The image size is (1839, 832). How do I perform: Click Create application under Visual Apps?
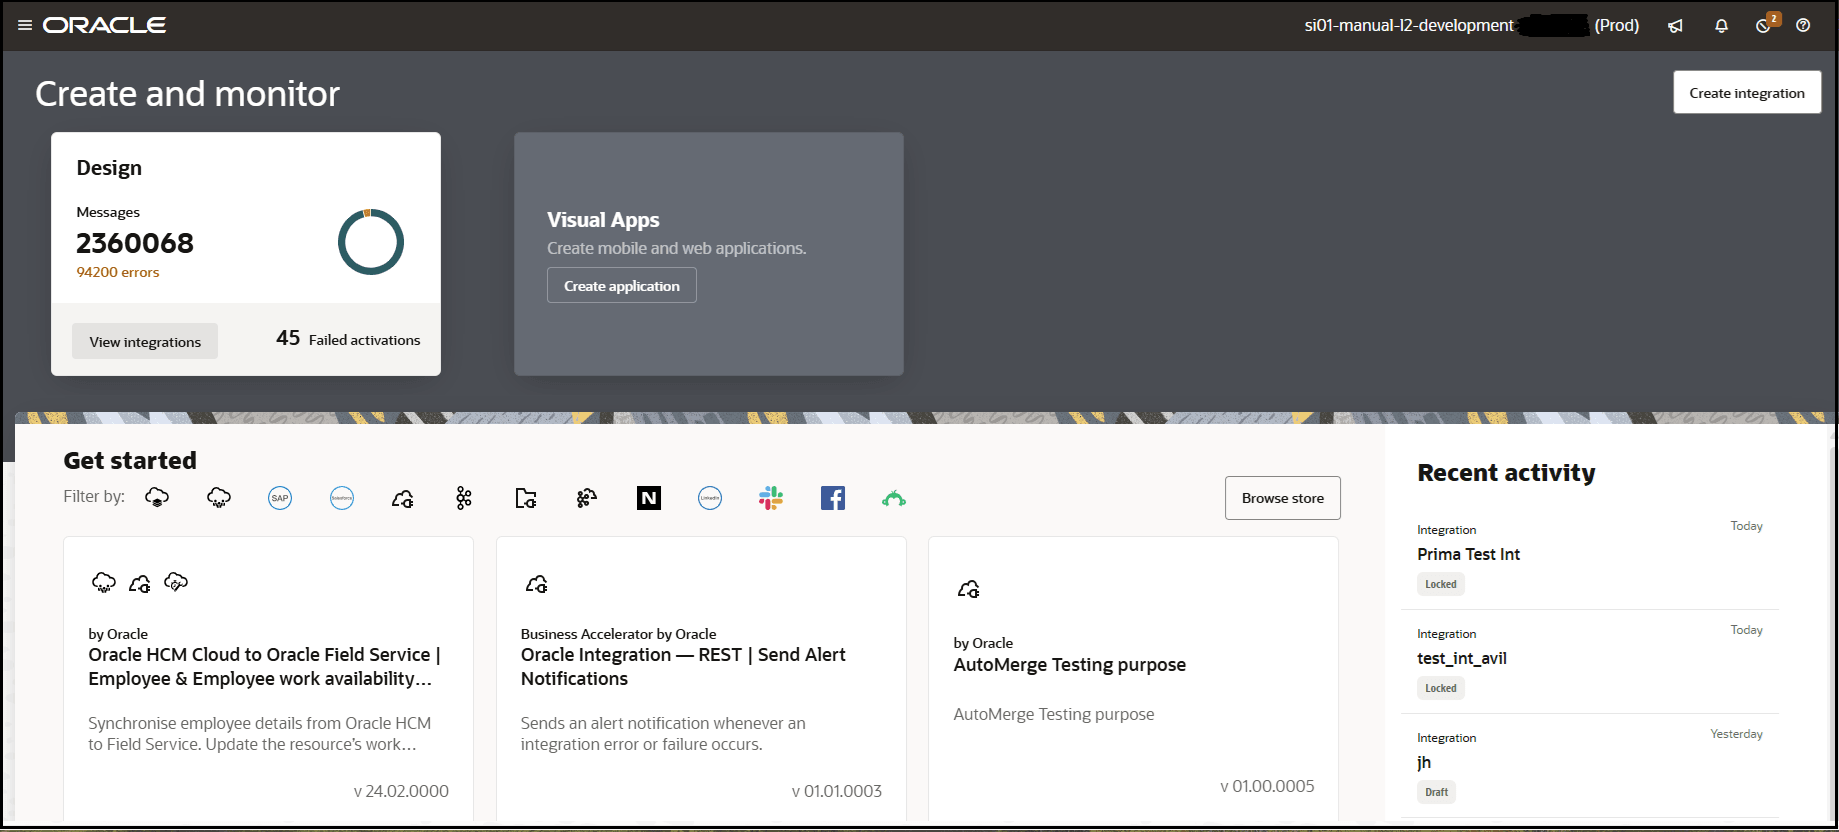[x=622, y=286]
